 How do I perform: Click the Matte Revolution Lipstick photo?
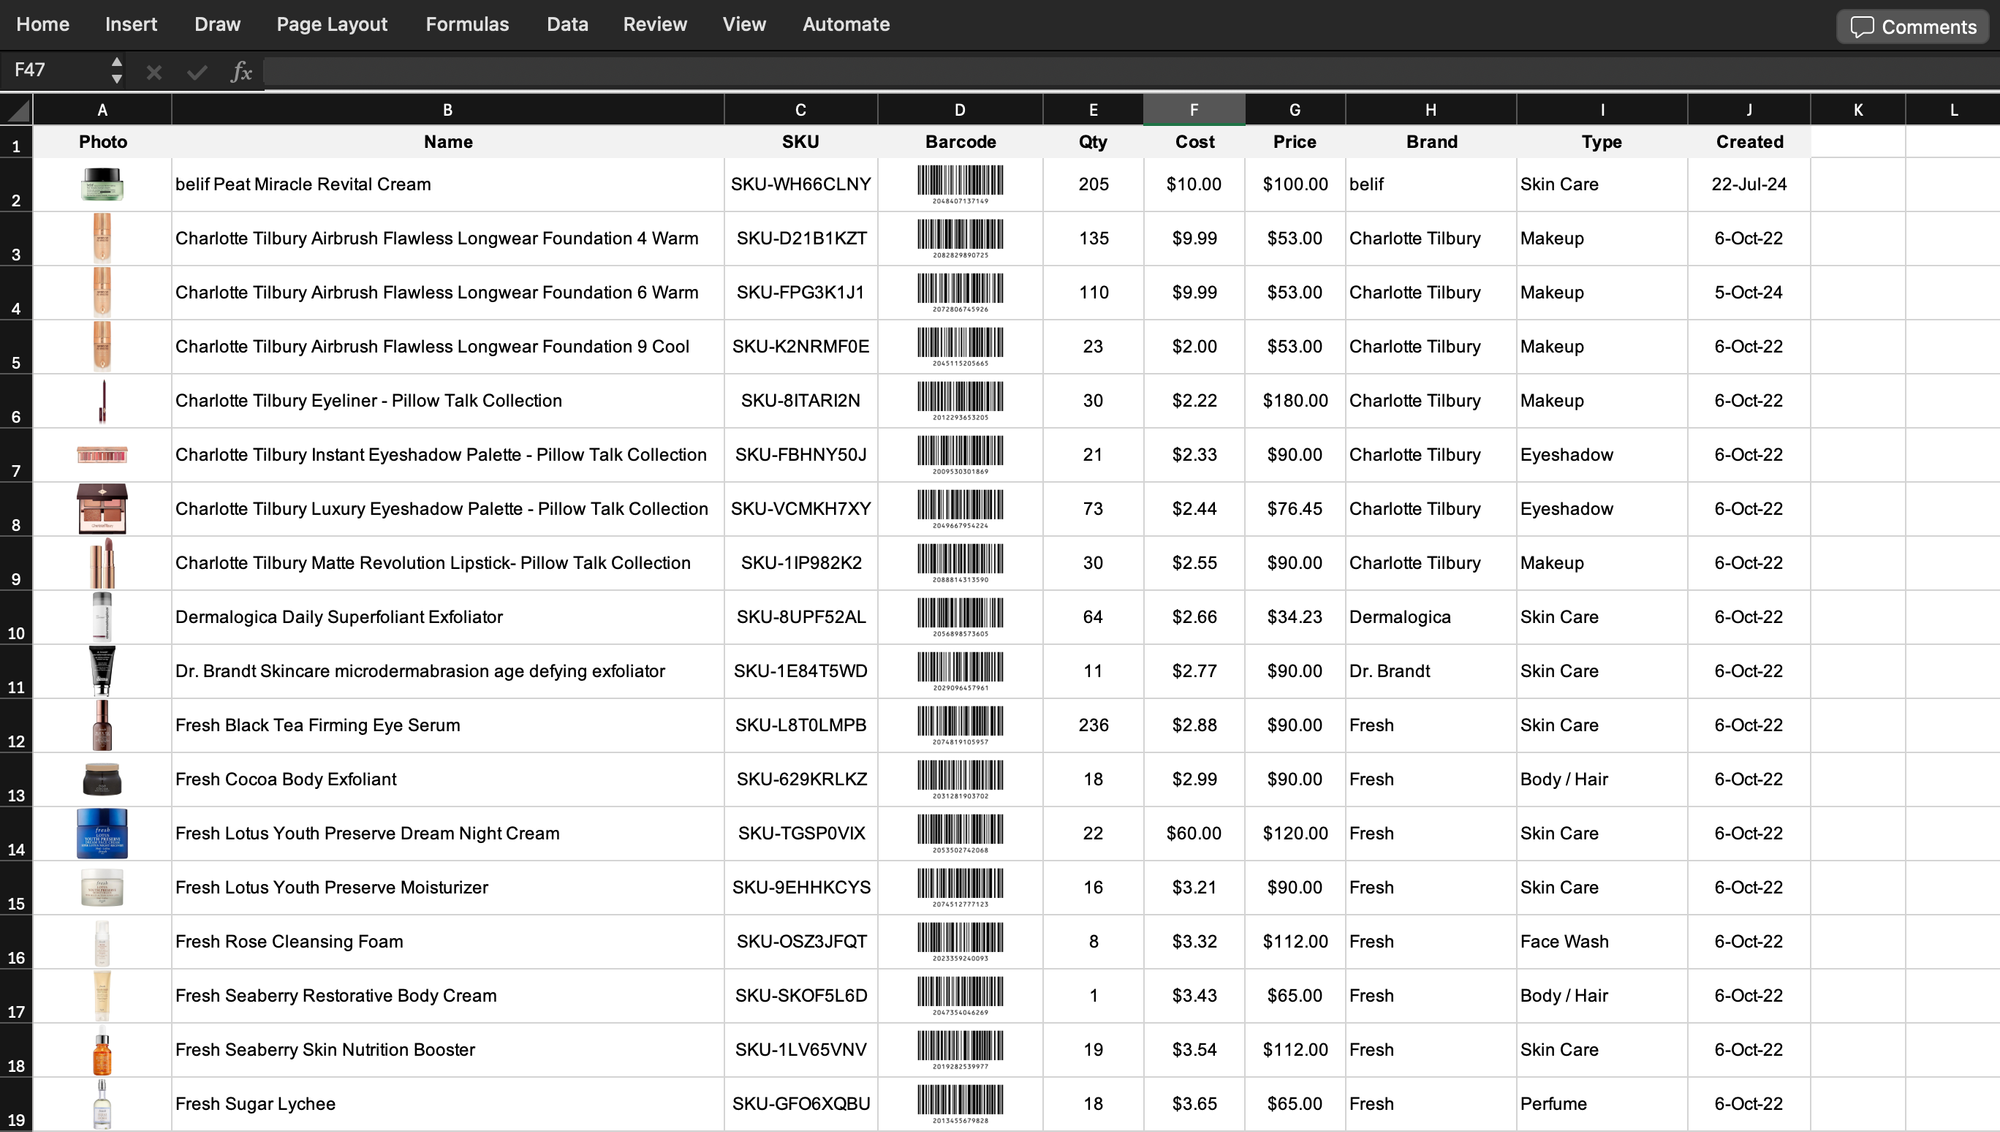point(102,563)
